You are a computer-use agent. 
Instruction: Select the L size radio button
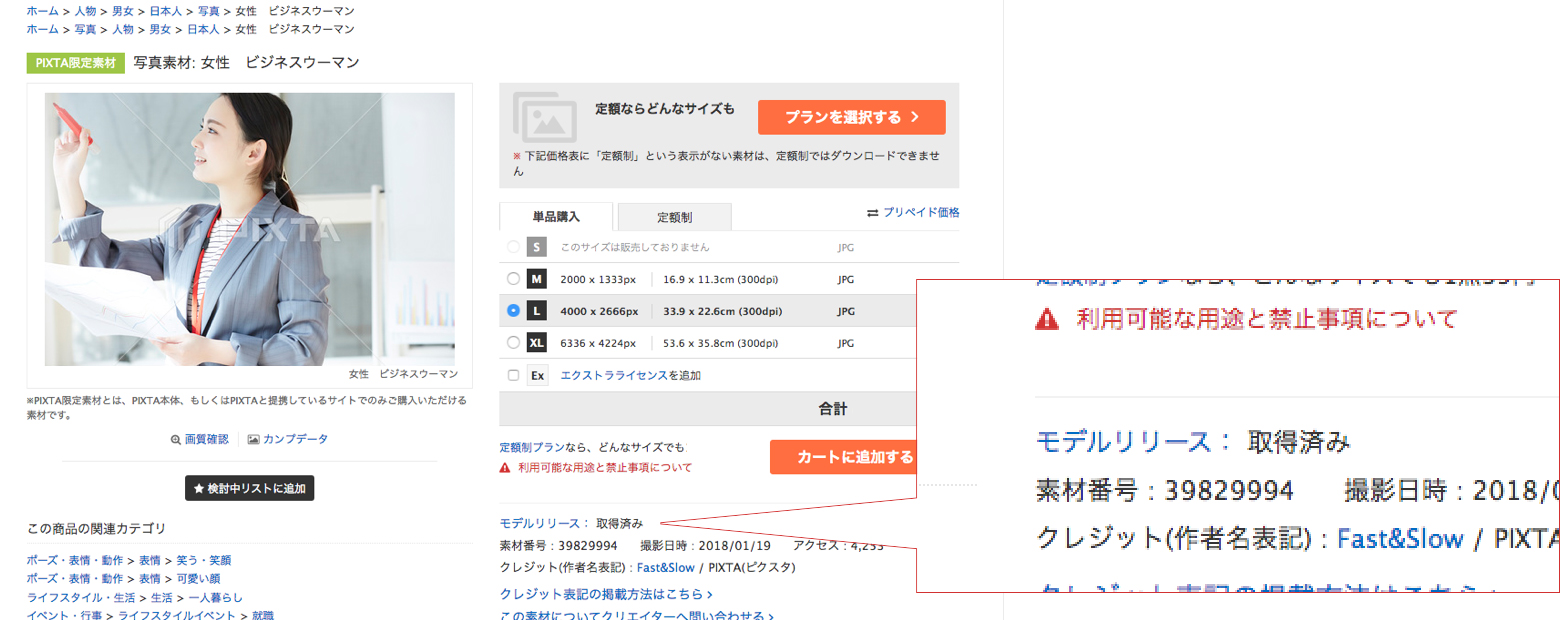tap(513, 311)
